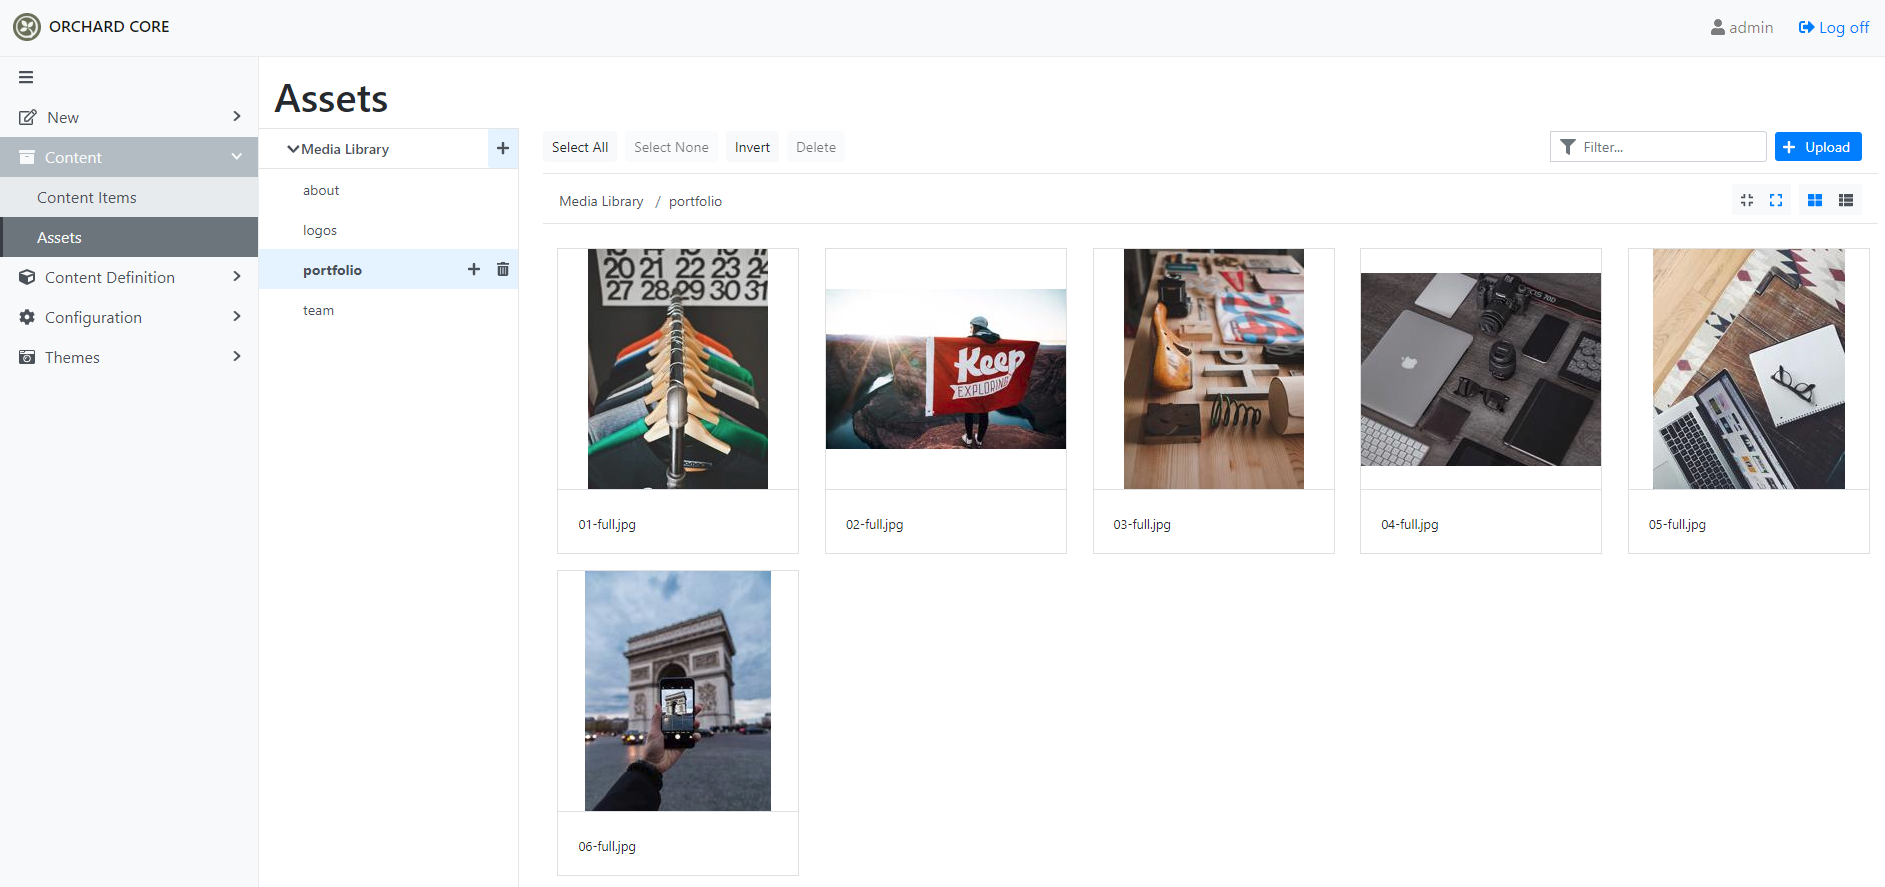This screenshot has width=1885, height=887.
Task: Click the 06-full.jpg file name
Action: (x=607, y=846)
